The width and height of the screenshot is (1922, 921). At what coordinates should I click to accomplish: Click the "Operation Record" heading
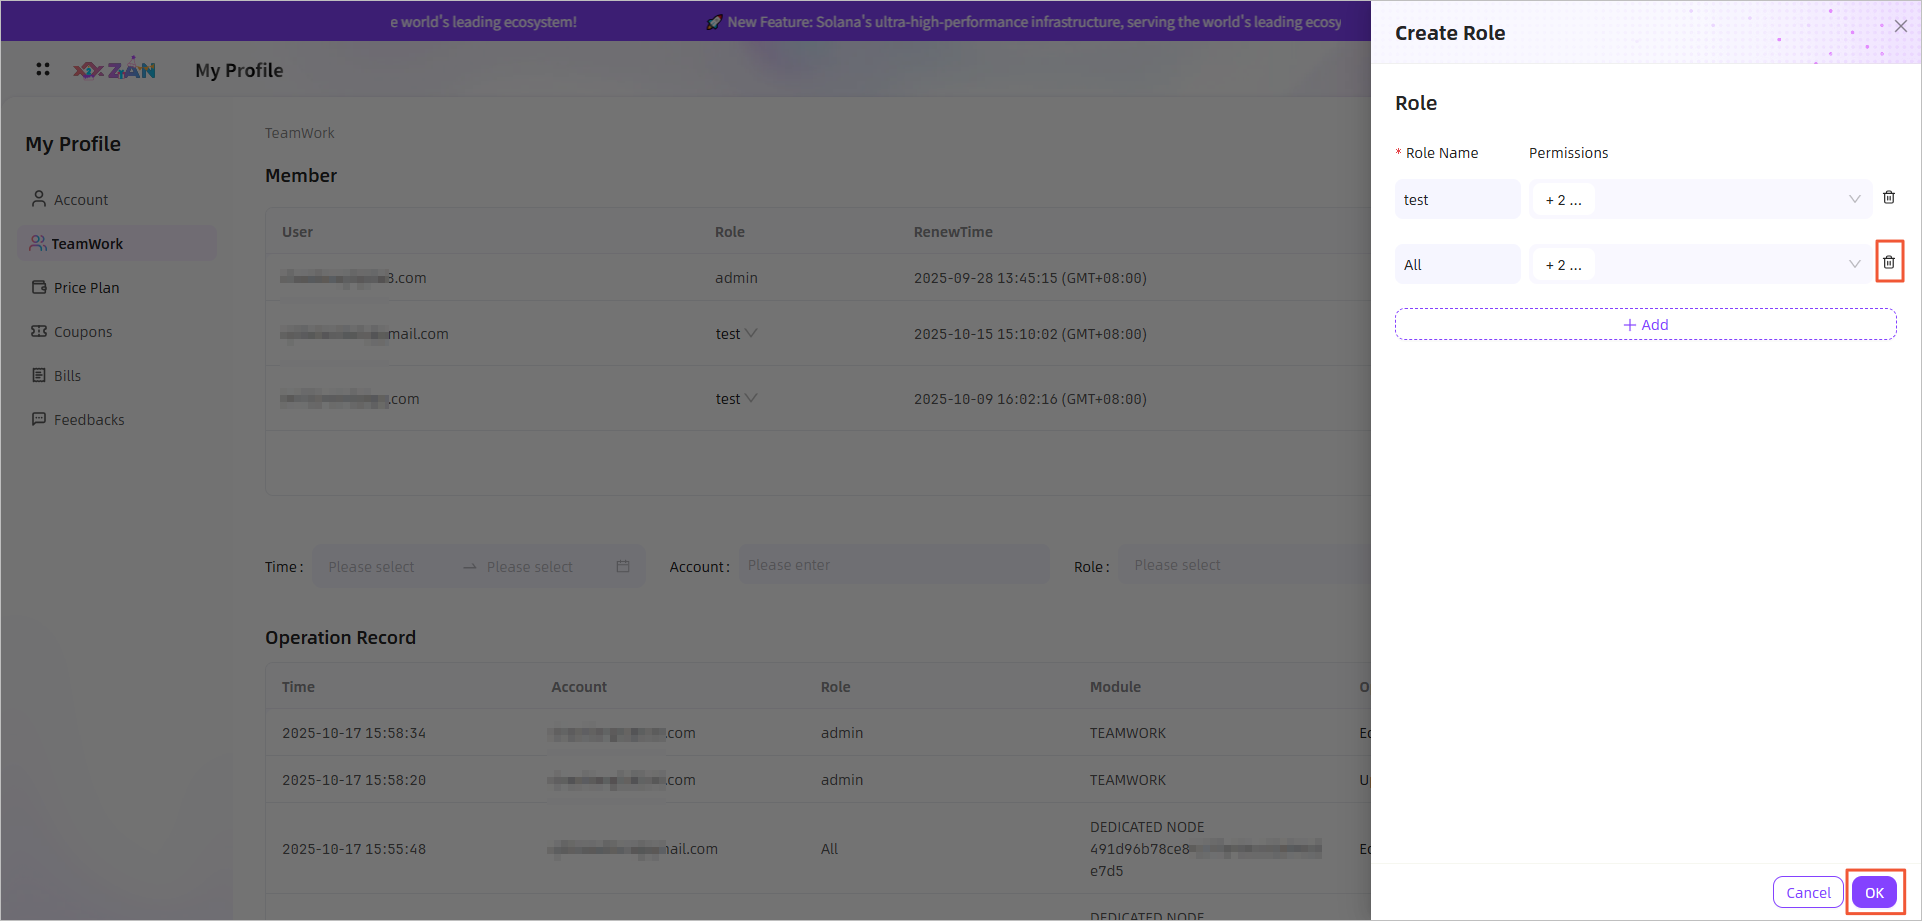click(340, 637)
